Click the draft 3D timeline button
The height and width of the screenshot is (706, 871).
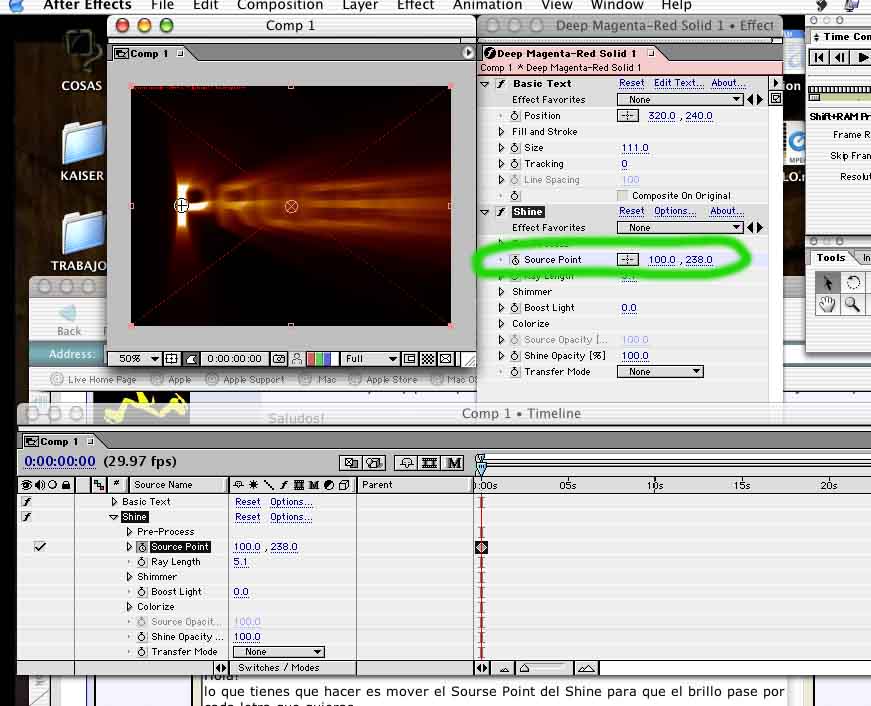point(374,463)
